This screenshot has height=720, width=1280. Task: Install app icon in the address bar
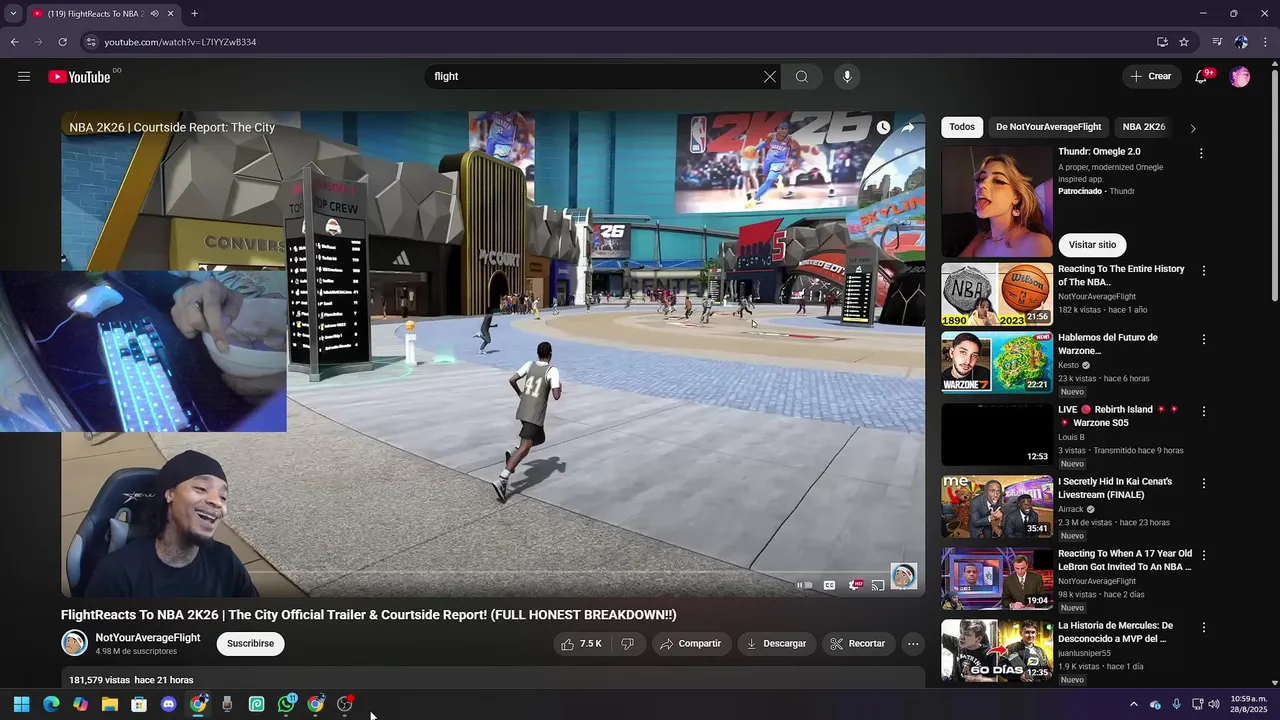[1162, 42]
